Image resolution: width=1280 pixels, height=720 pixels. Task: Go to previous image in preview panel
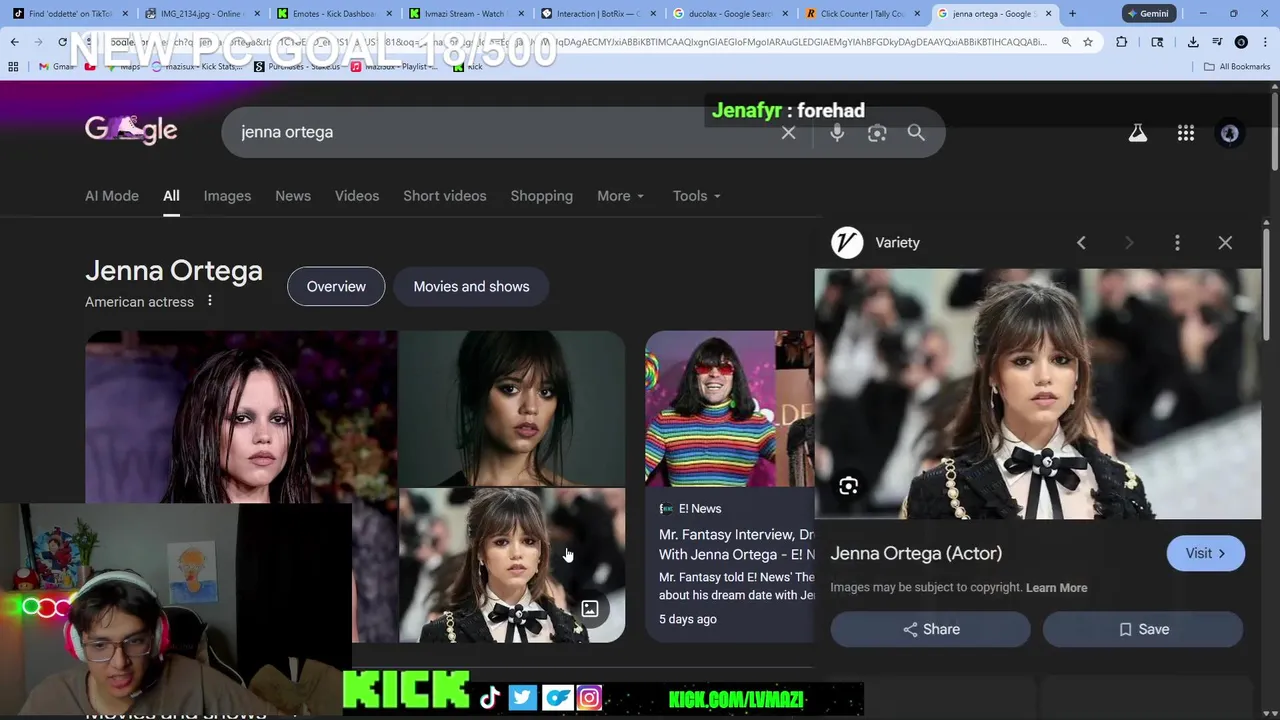click(1081, 242)
